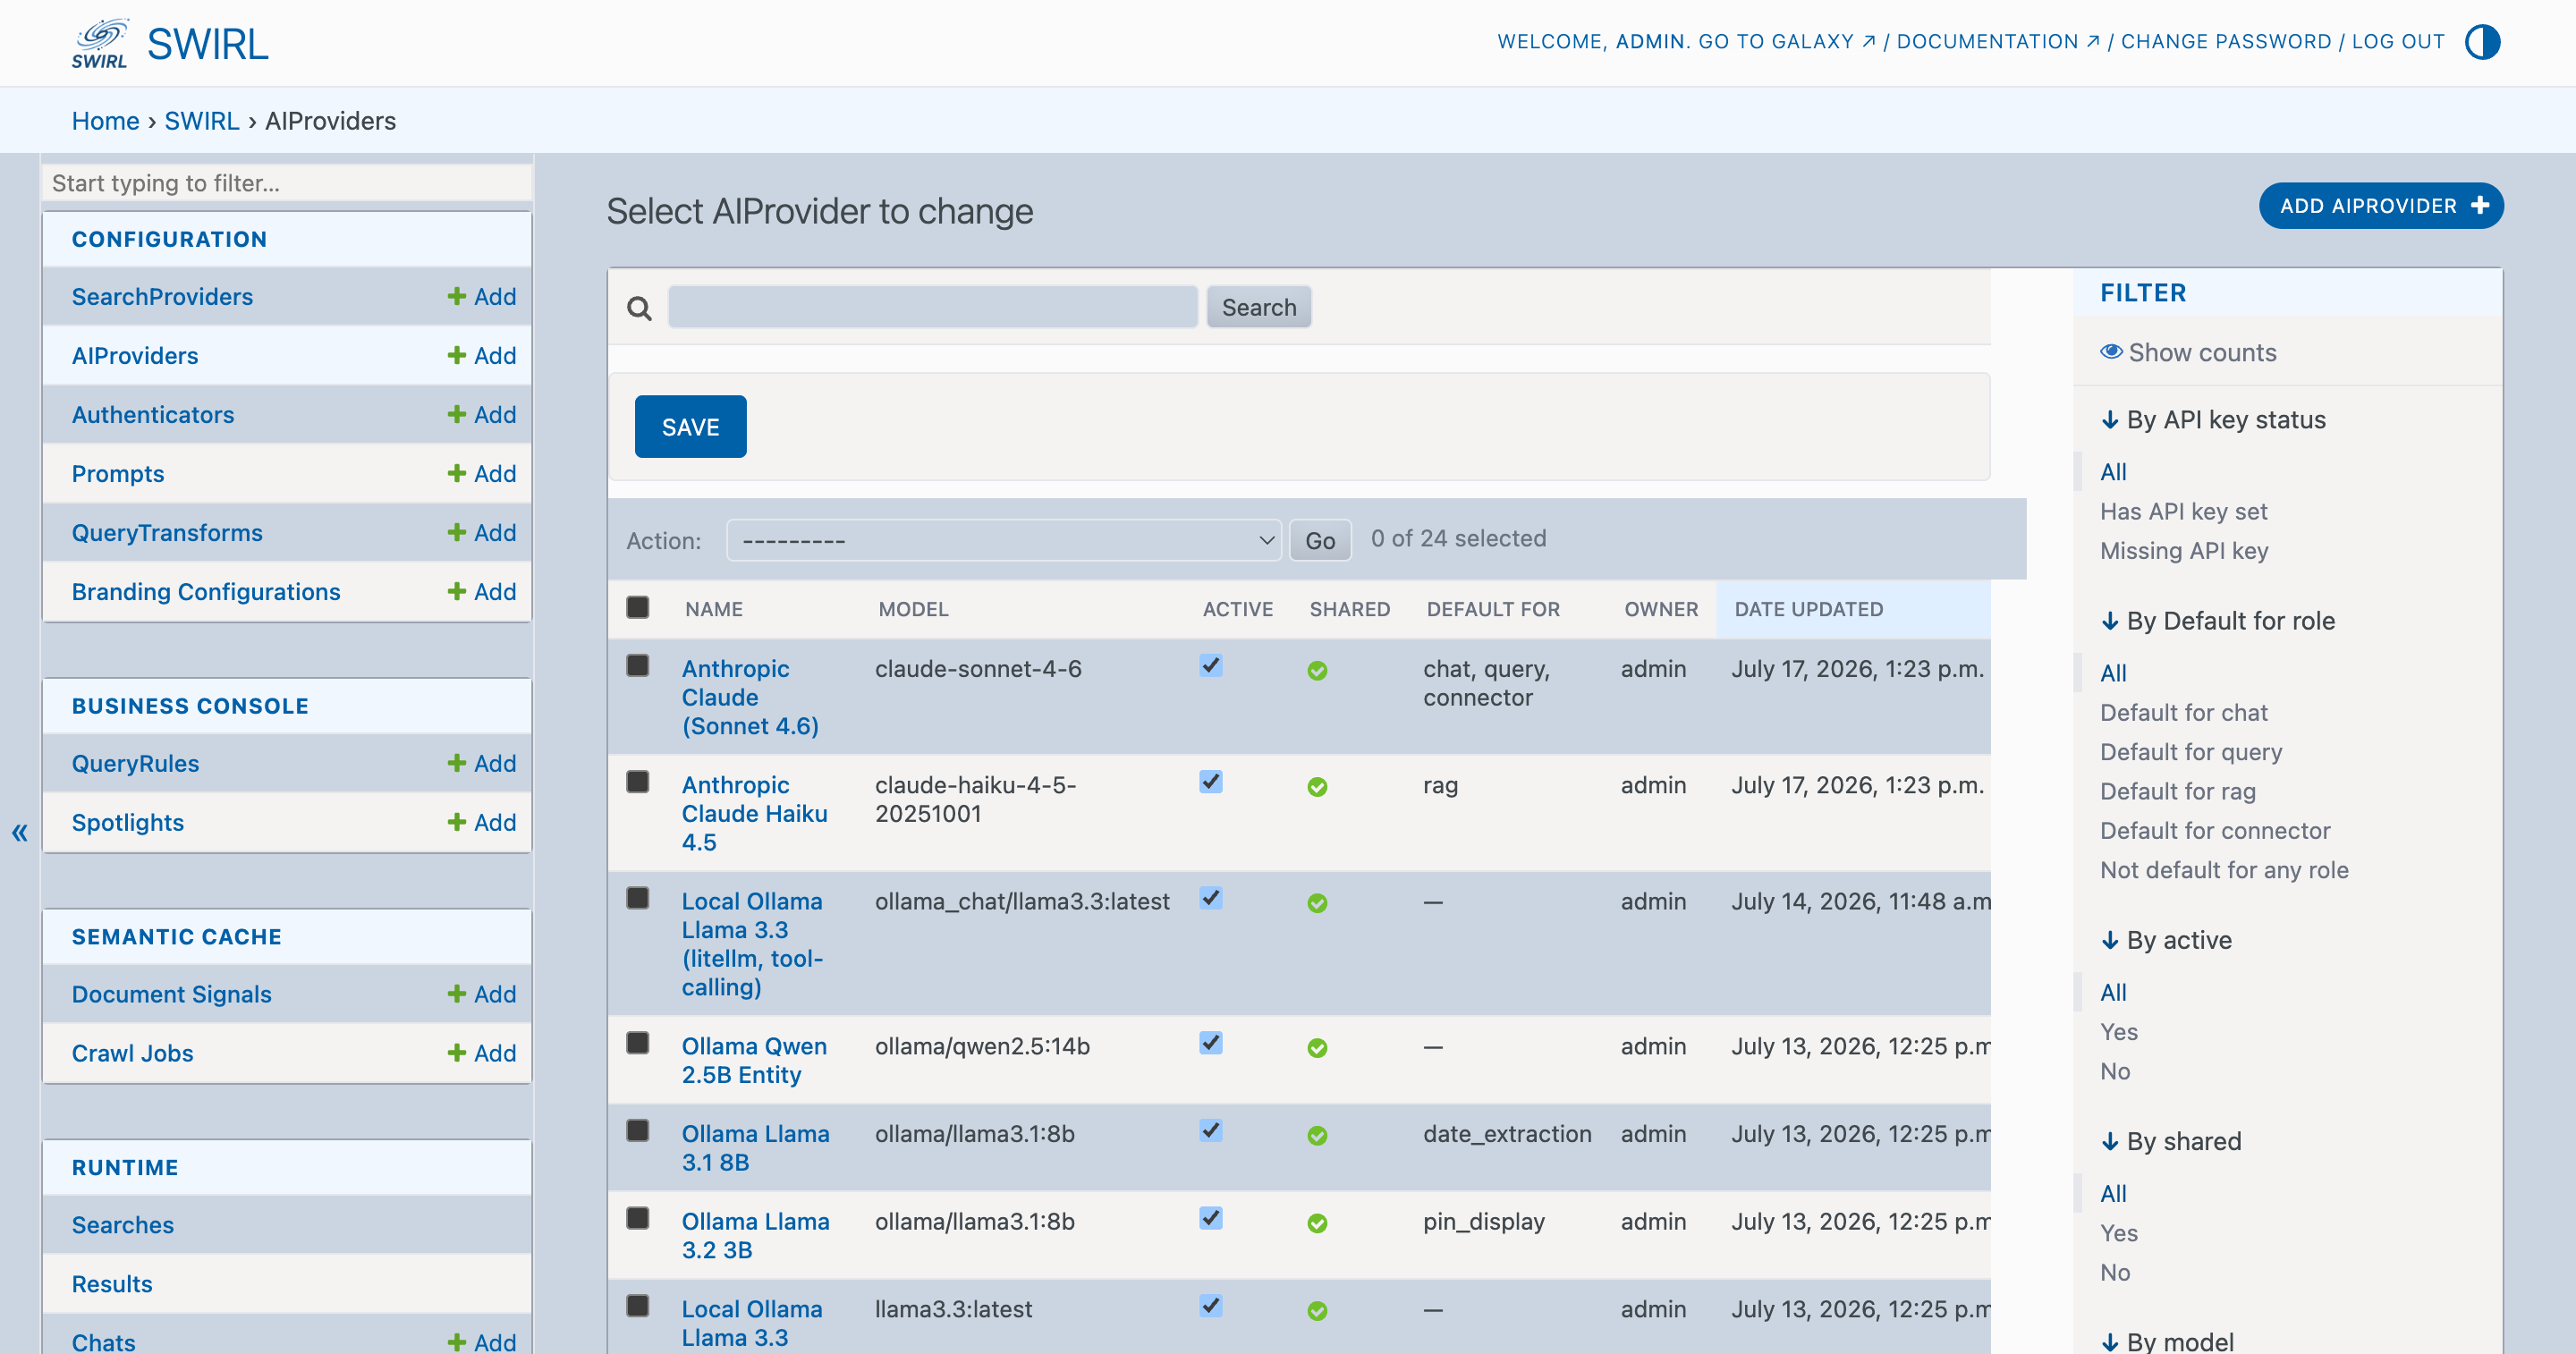
Task: Uncheck Active for ollama/qwen2.5:14b row
Action: (1210, 1042)
